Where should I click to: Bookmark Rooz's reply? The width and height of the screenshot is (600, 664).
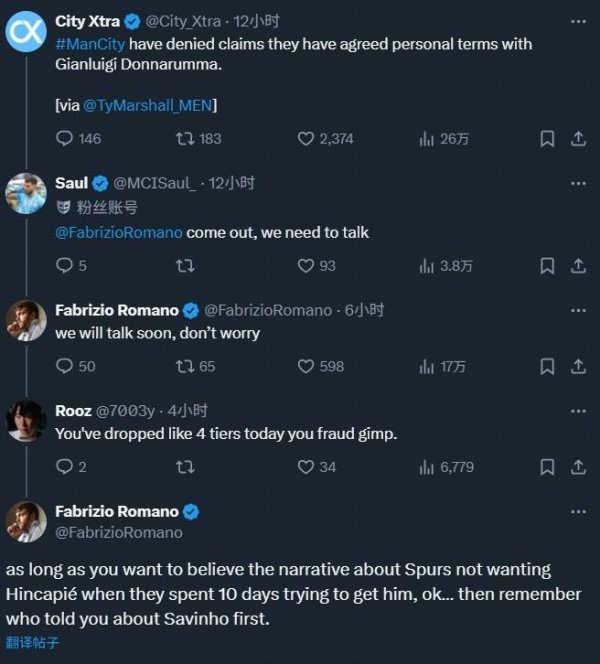pyautogui.click(x=547, y=467)
